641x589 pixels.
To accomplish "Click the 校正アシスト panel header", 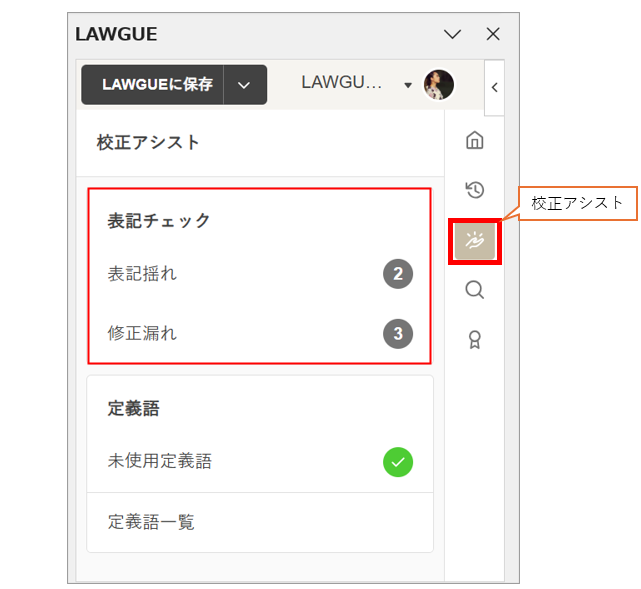I will [x=149, y=142].
